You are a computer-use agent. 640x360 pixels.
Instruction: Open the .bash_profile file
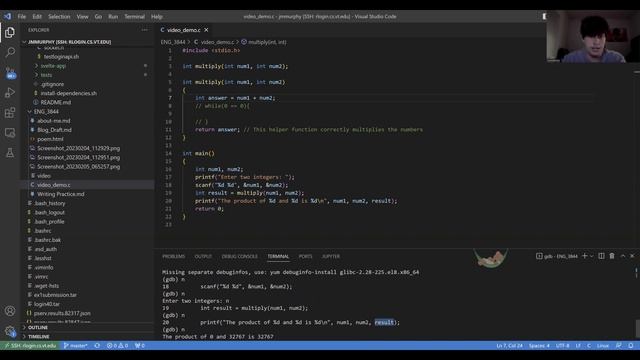[x=49, y=222]
